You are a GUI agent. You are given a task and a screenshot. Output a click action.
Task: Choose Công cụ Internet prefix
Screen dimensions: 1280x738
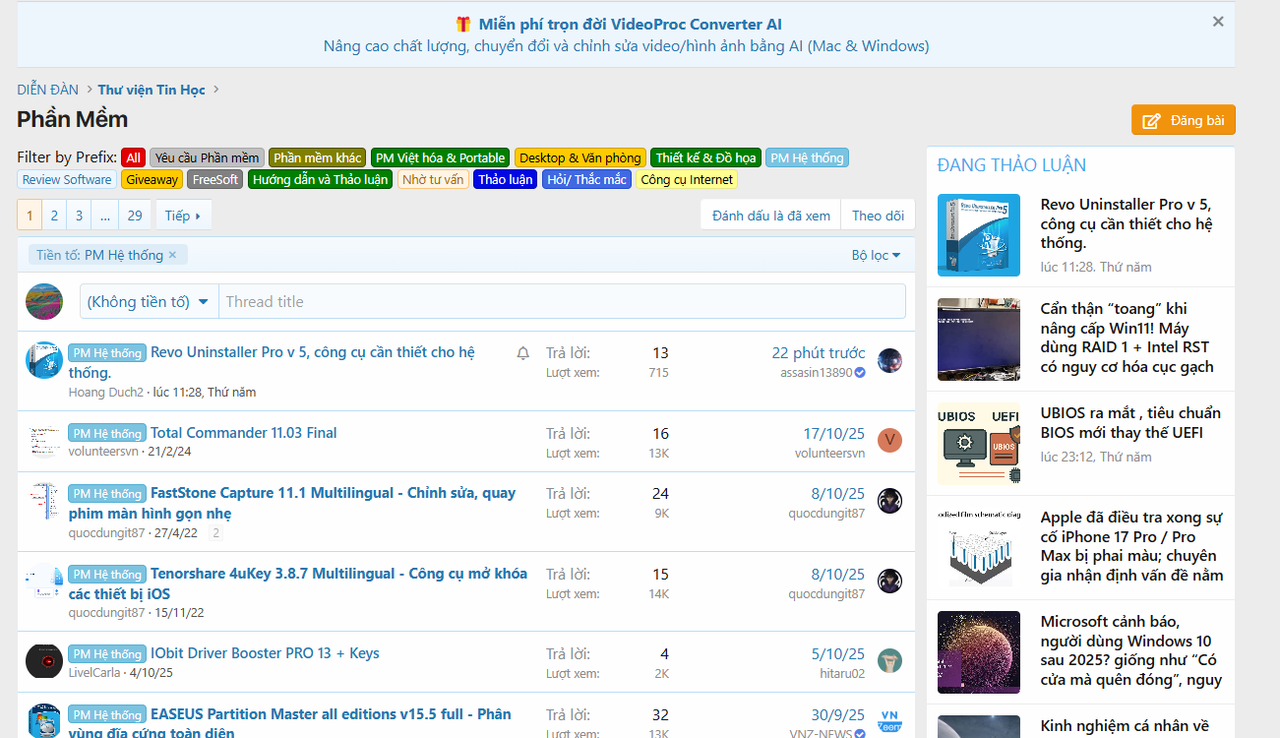coord(687,180)
